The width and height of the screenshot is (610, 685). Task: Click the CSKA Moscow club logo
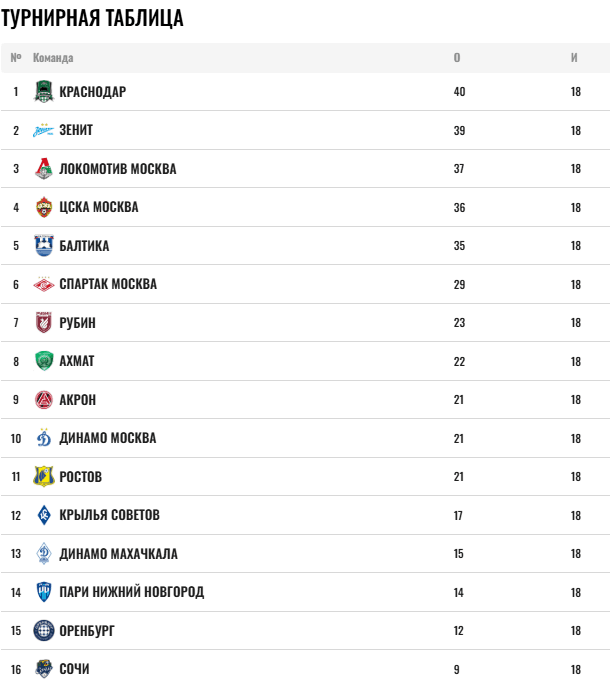click(43, 207)
